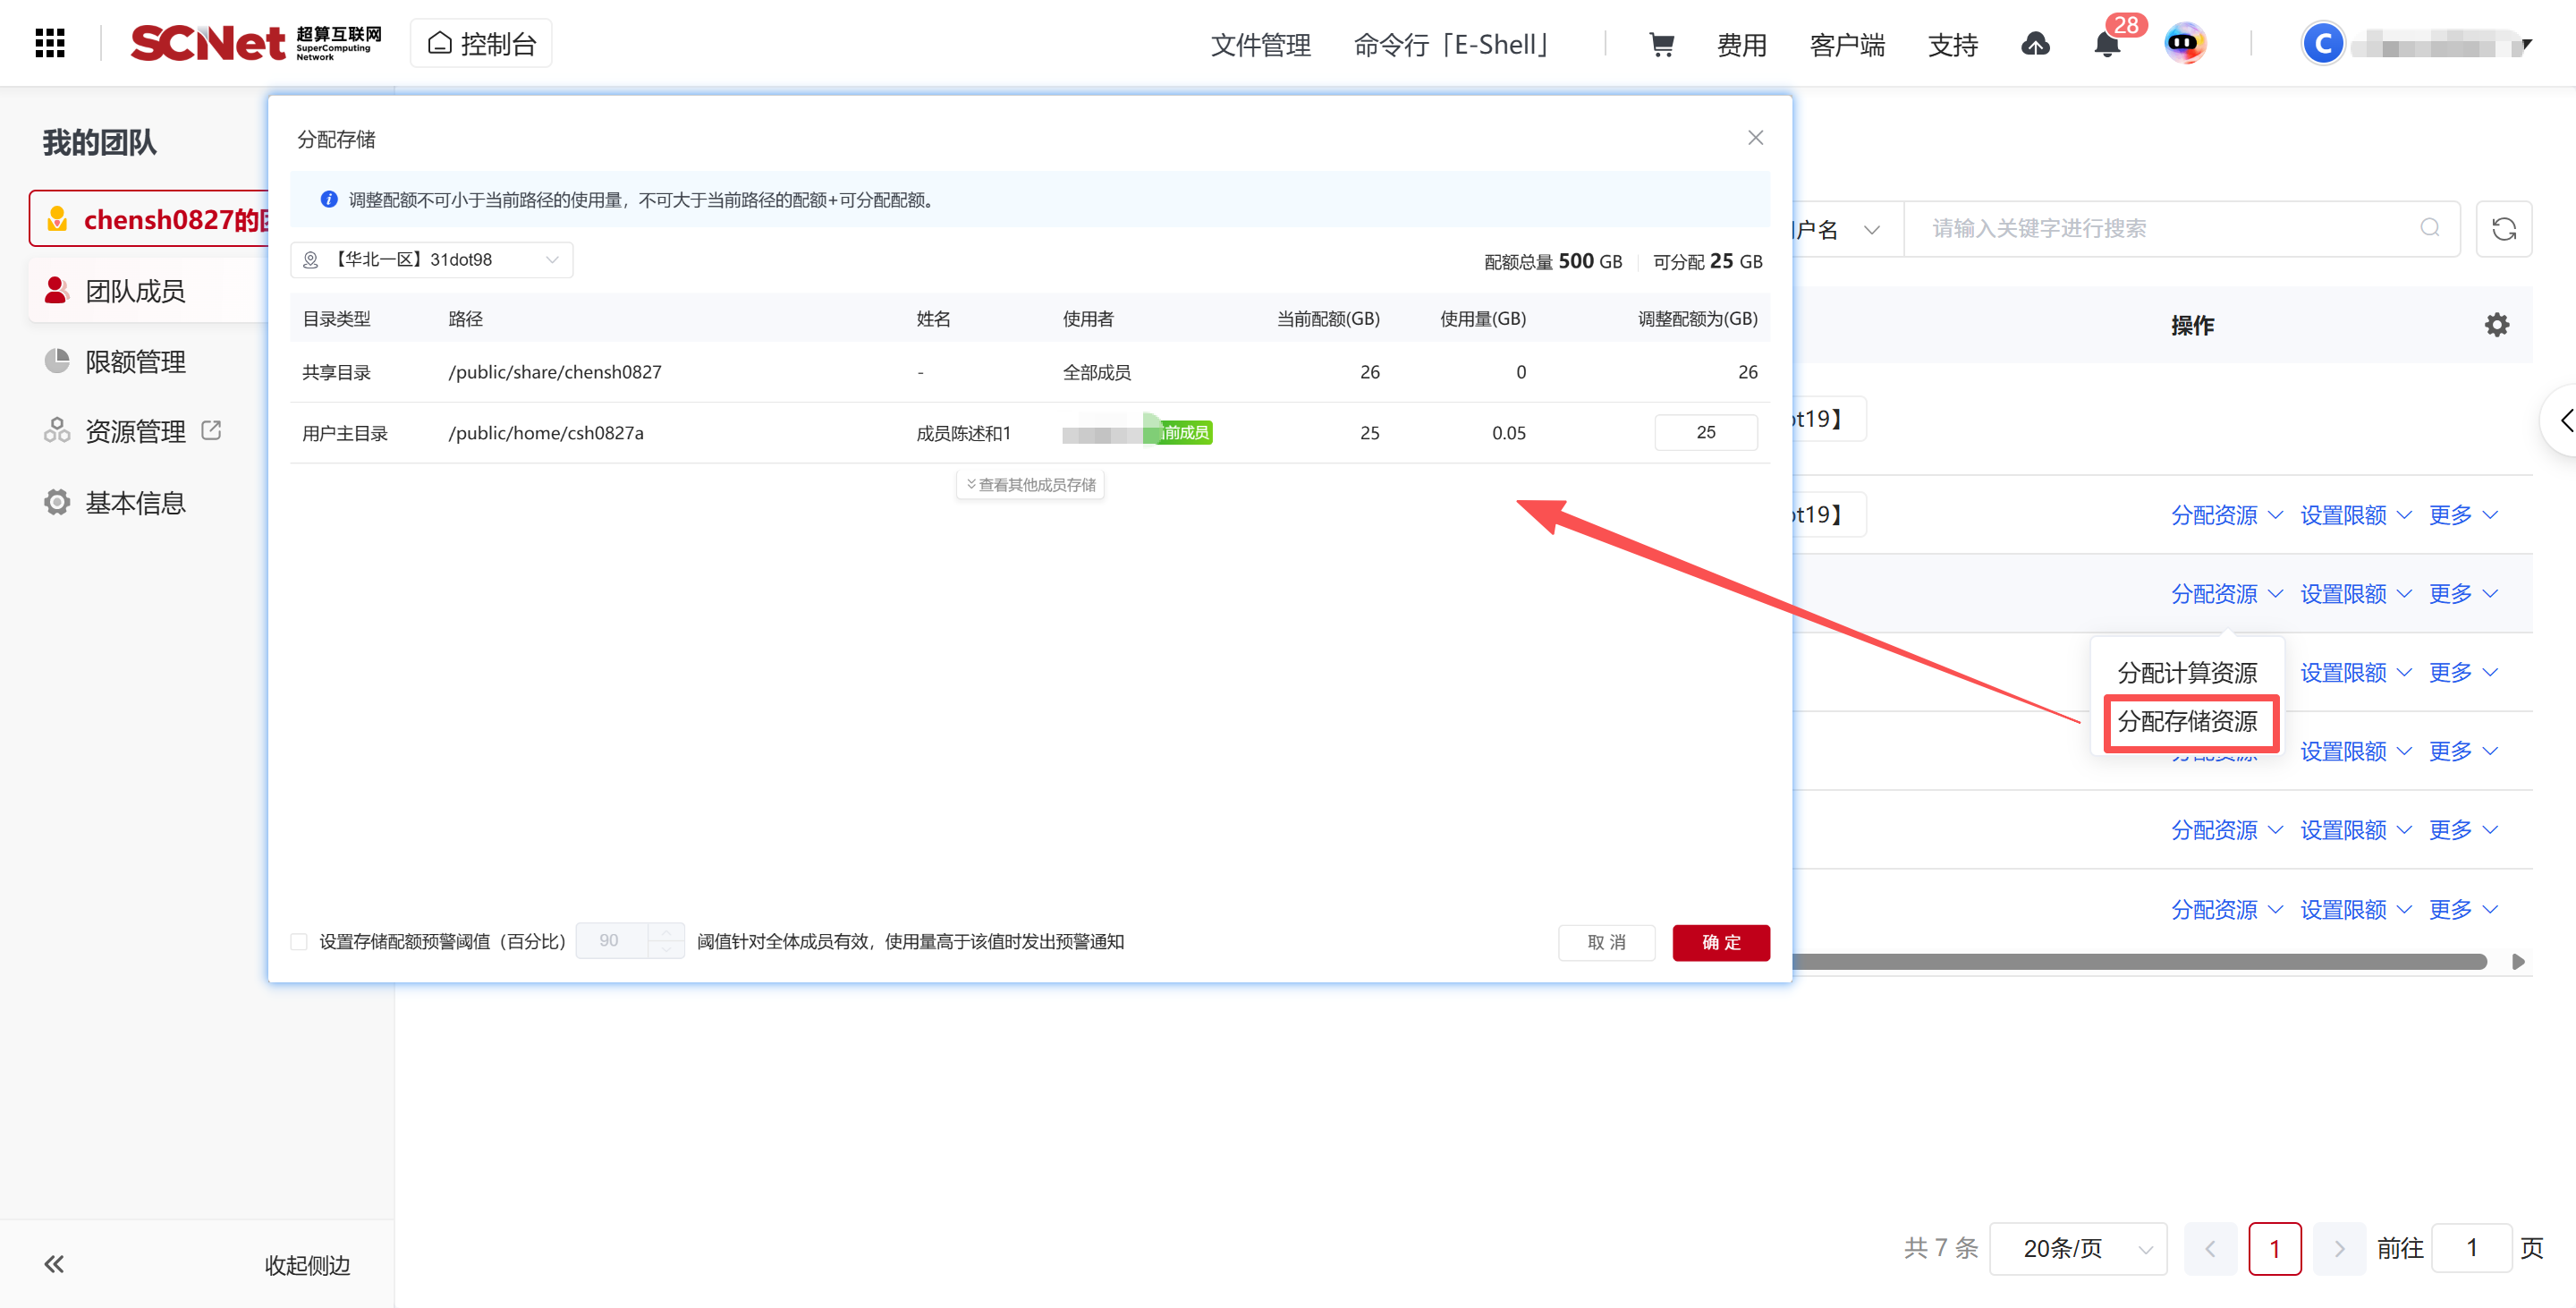The height and width of the screenshot is (1308, 2576).
Task: Expand 查看其他成员存储 section
Action: click(1030, 485)
